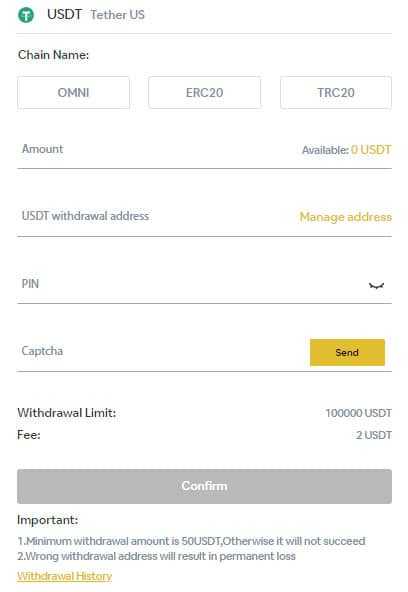The width and height of the screenshot is (408, 592).
Task: Click the green Tether USDT coin icon
Action: (x=26, y=15)
